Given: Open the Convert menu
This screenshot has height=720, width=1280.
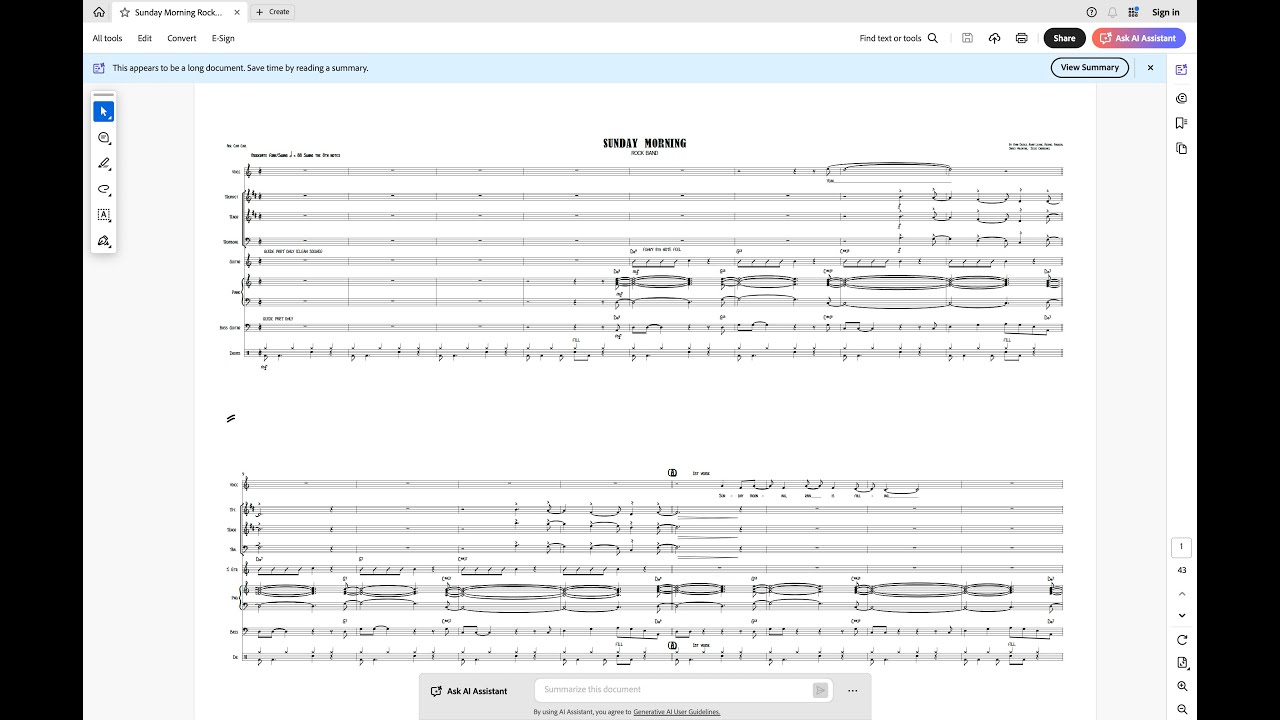Looking at the screenshot, I should (182, 38).
